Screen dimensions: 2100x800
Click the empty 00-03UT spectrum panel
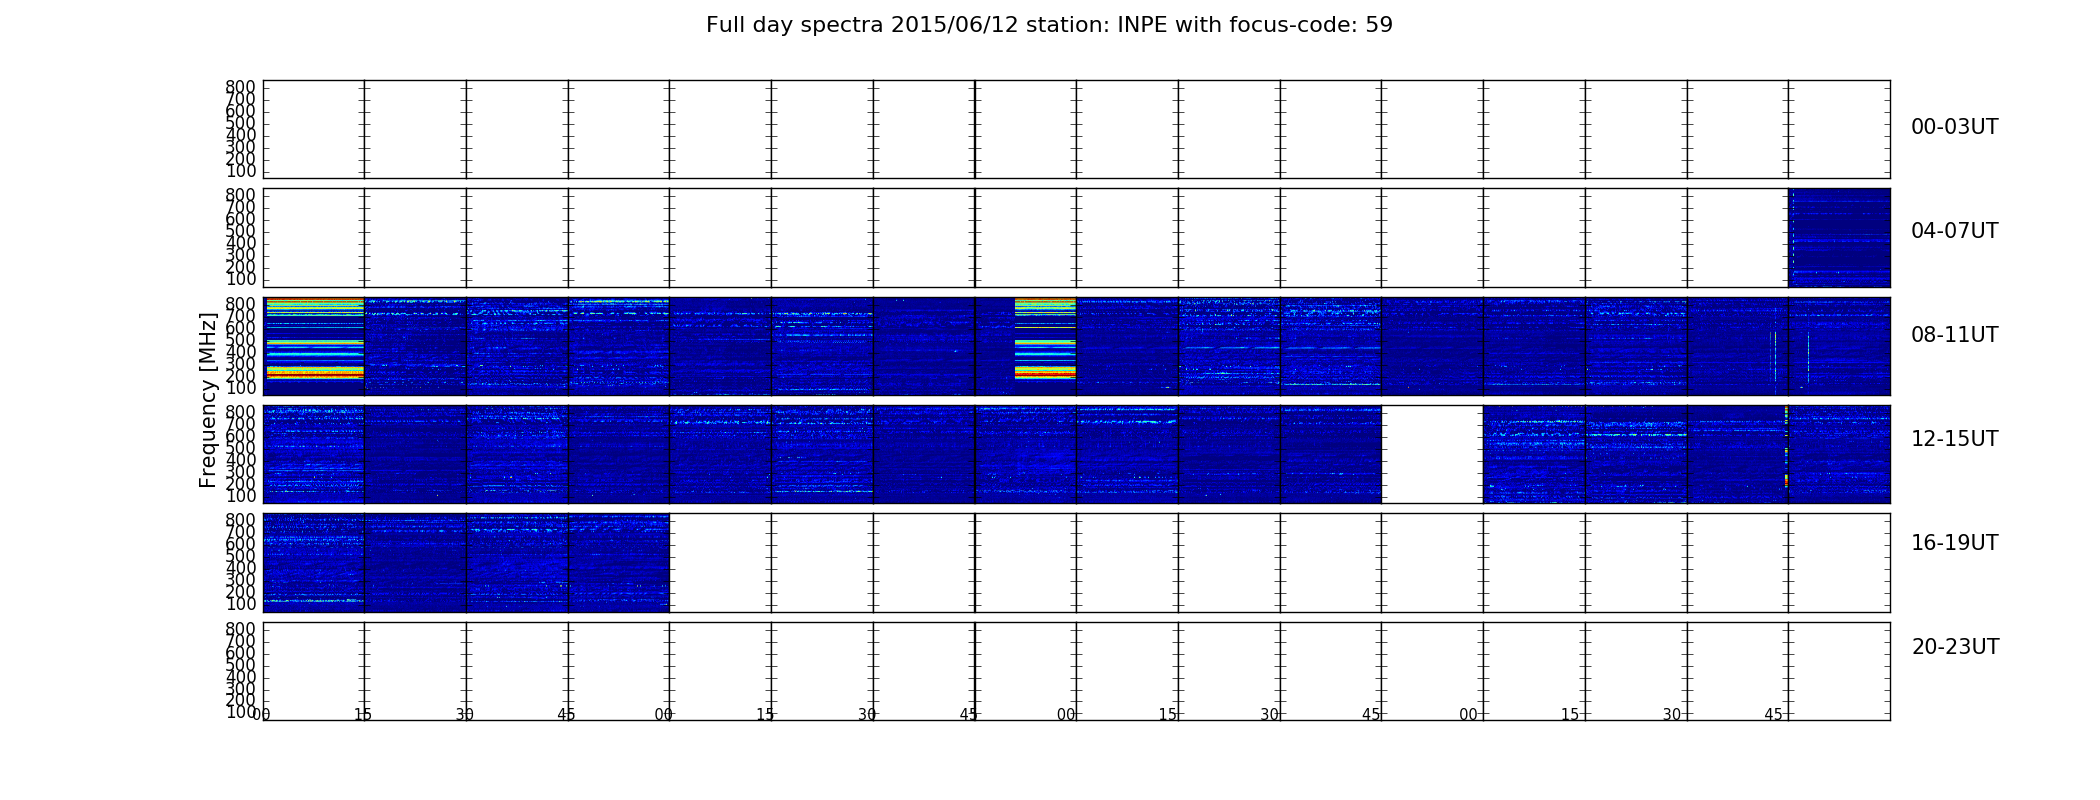tap(1076, 129)
